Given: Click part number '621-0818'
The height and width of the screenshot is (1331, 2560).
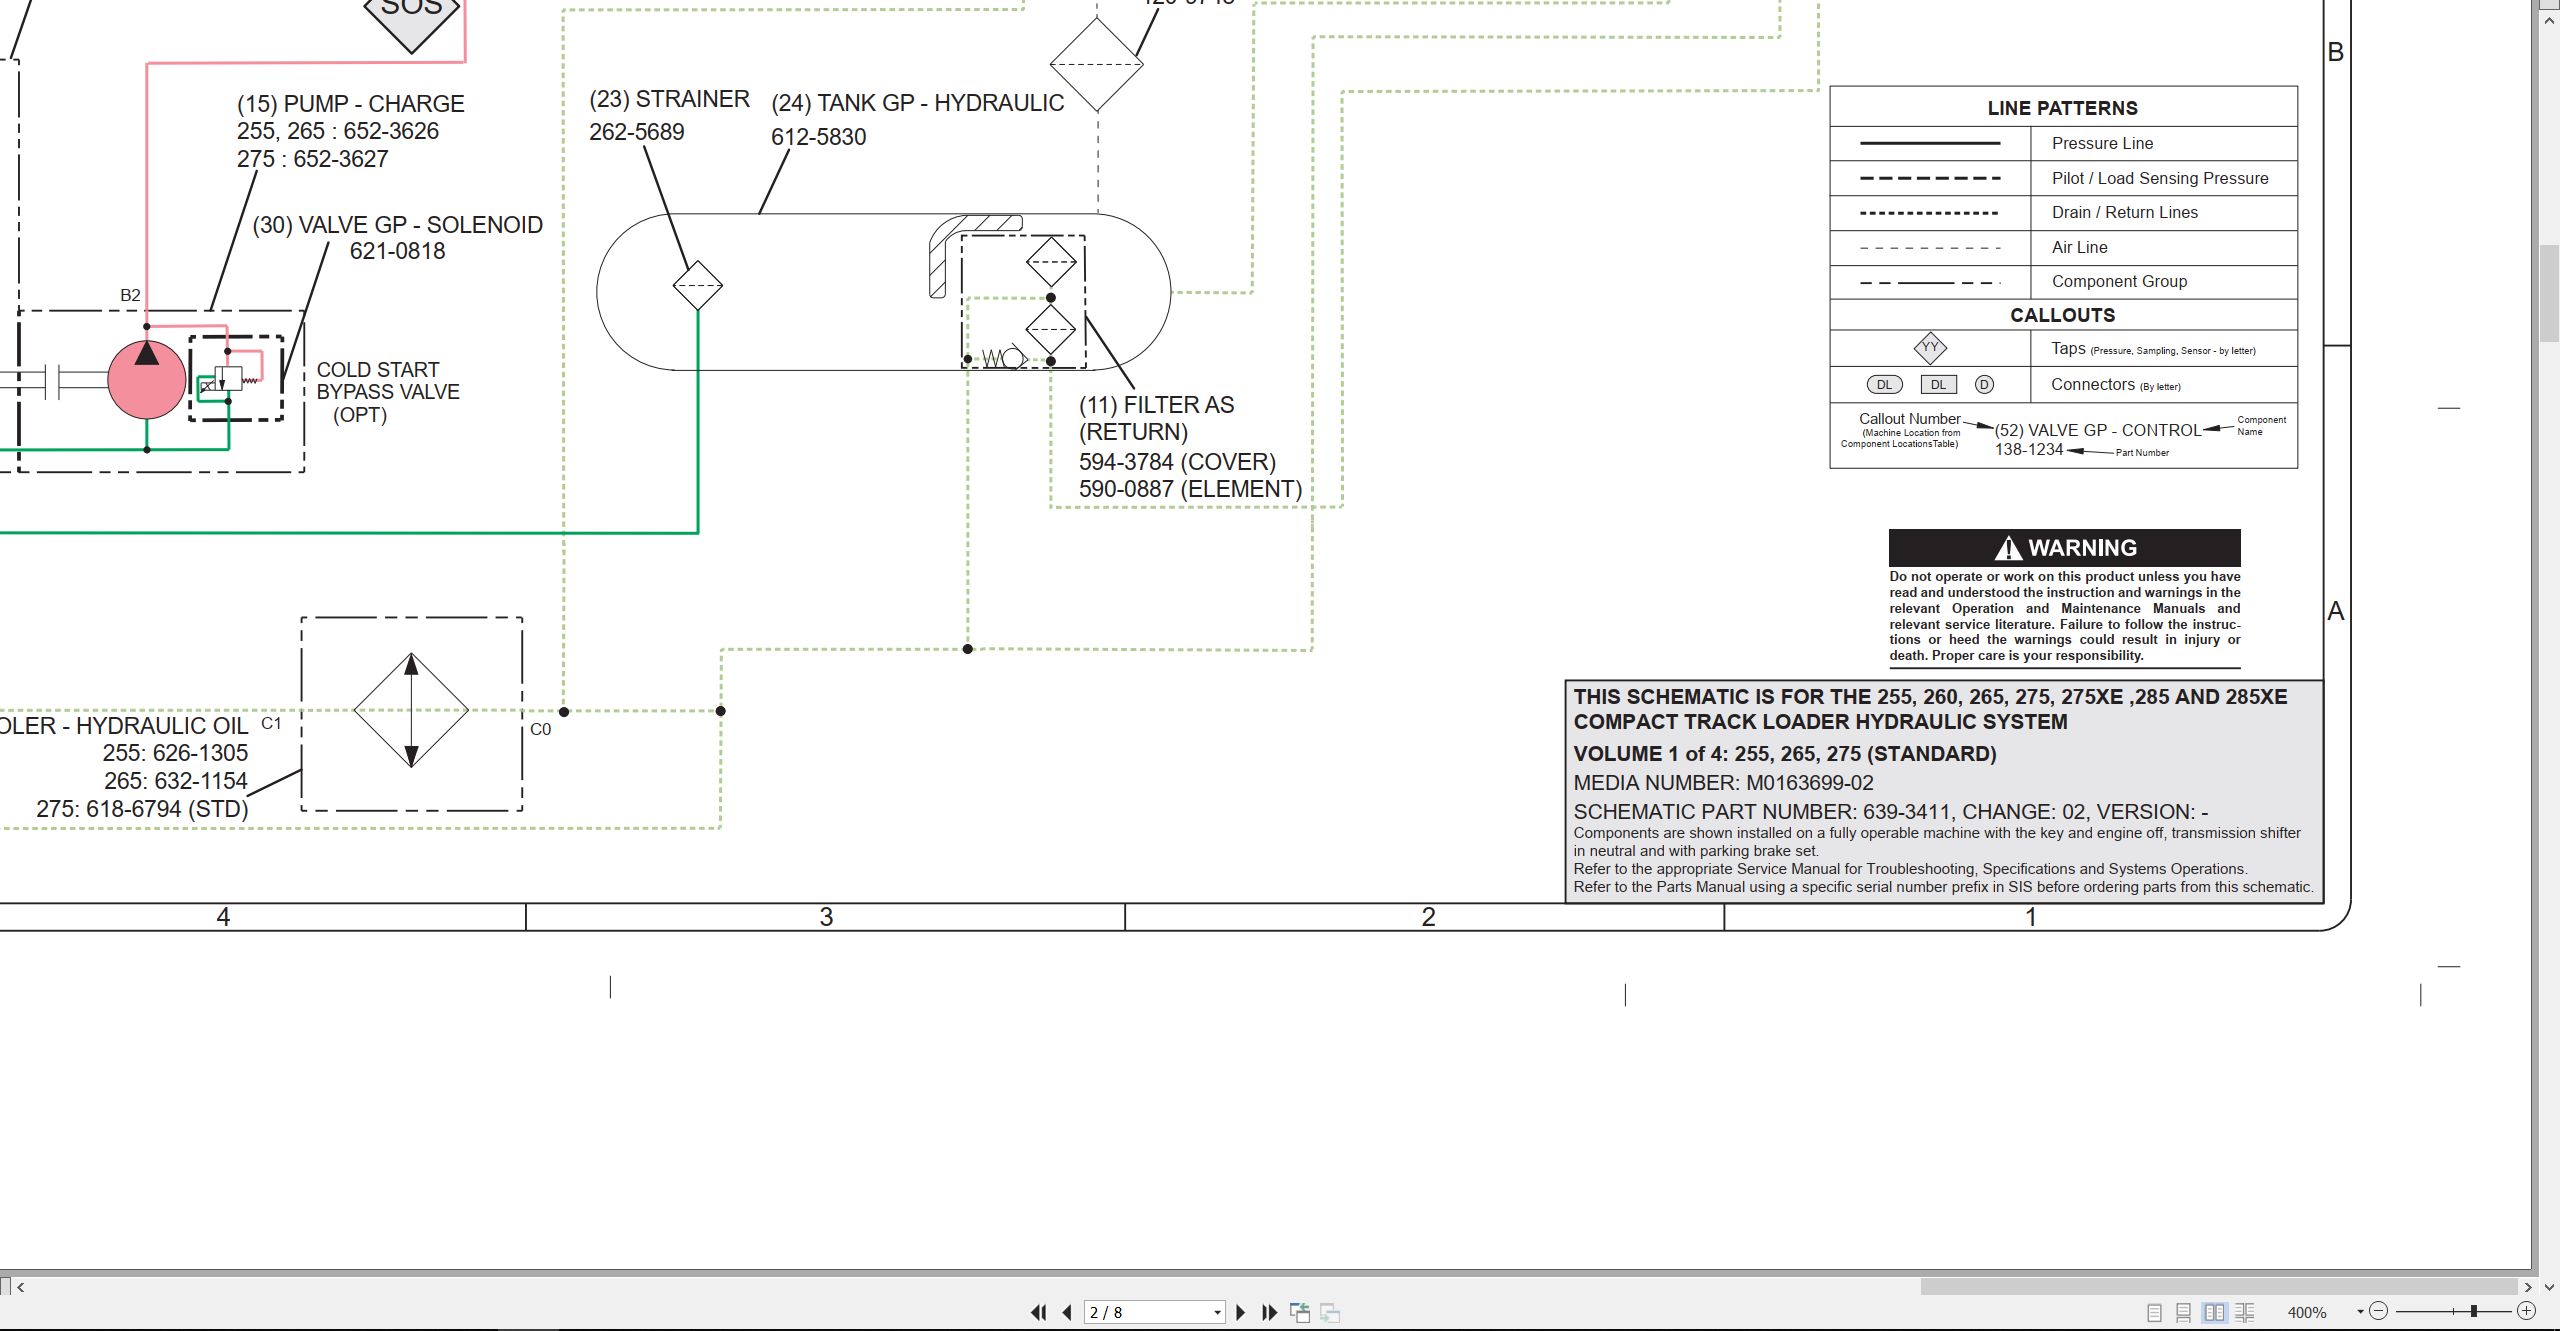Looking at the screenshot, I should tap(397, 251).
